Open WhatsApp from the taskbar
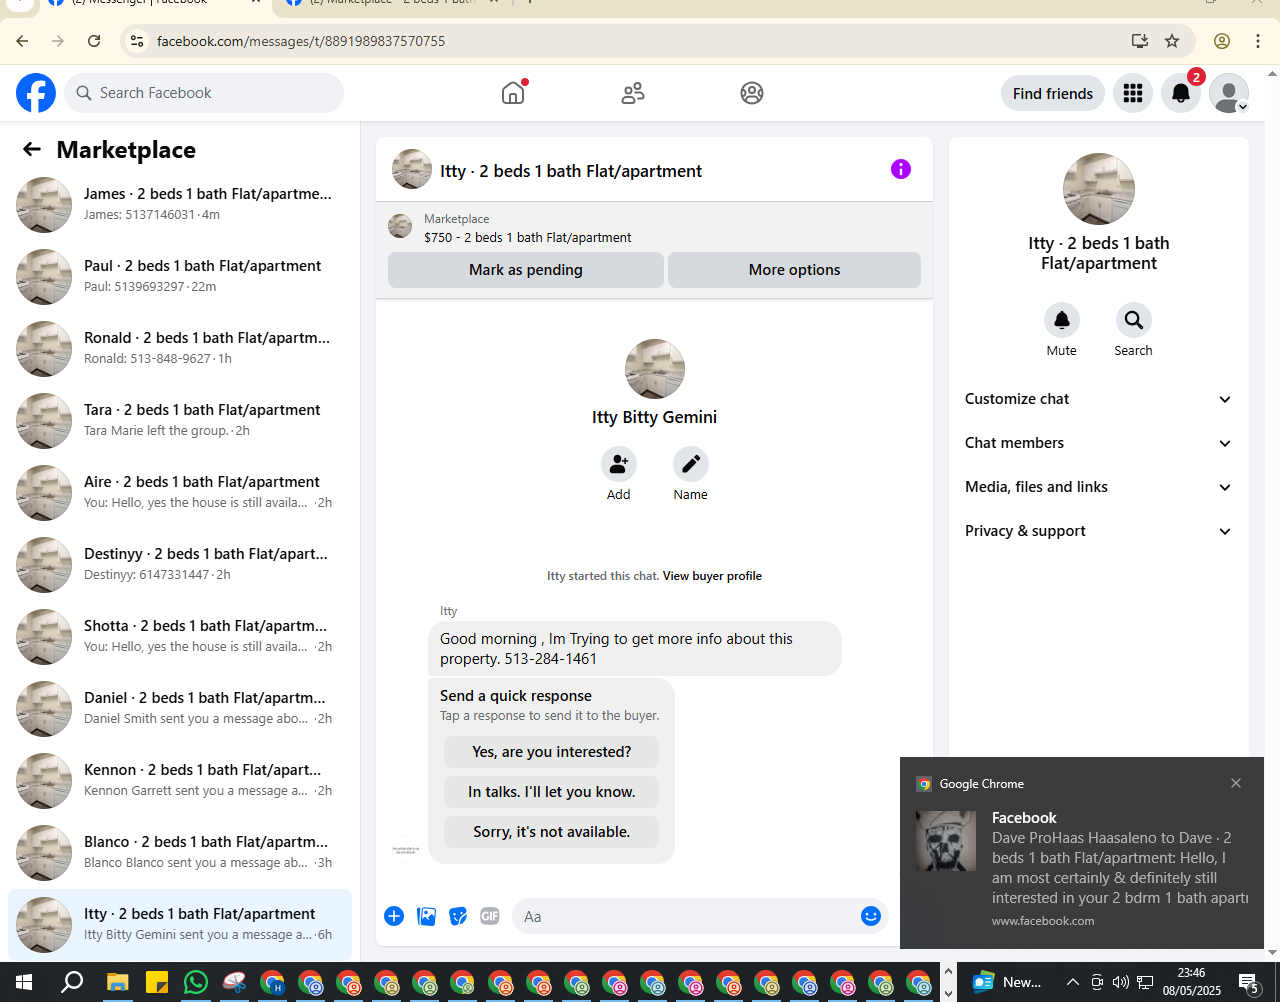Screen dimensions: 1280x1002 [196, 982]
